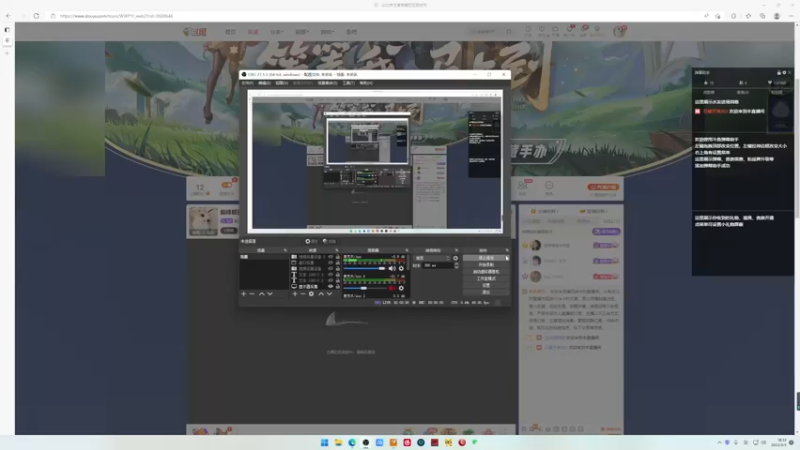Open transition properties gear in Scene Transitions
The image size is (800, 450).
456,258
